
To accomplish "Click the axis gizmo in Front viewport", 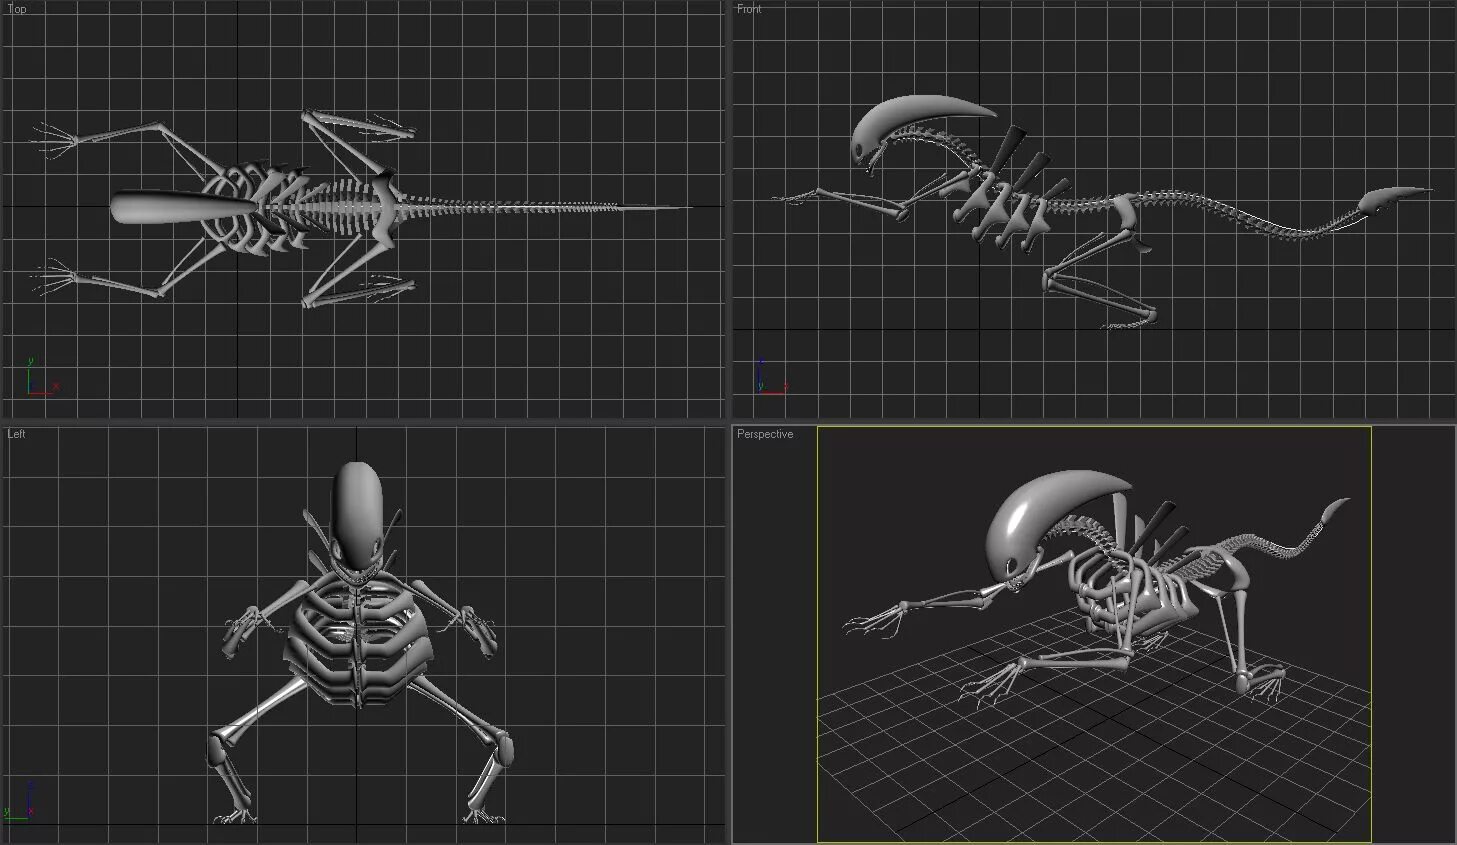I will coord(772,376).
